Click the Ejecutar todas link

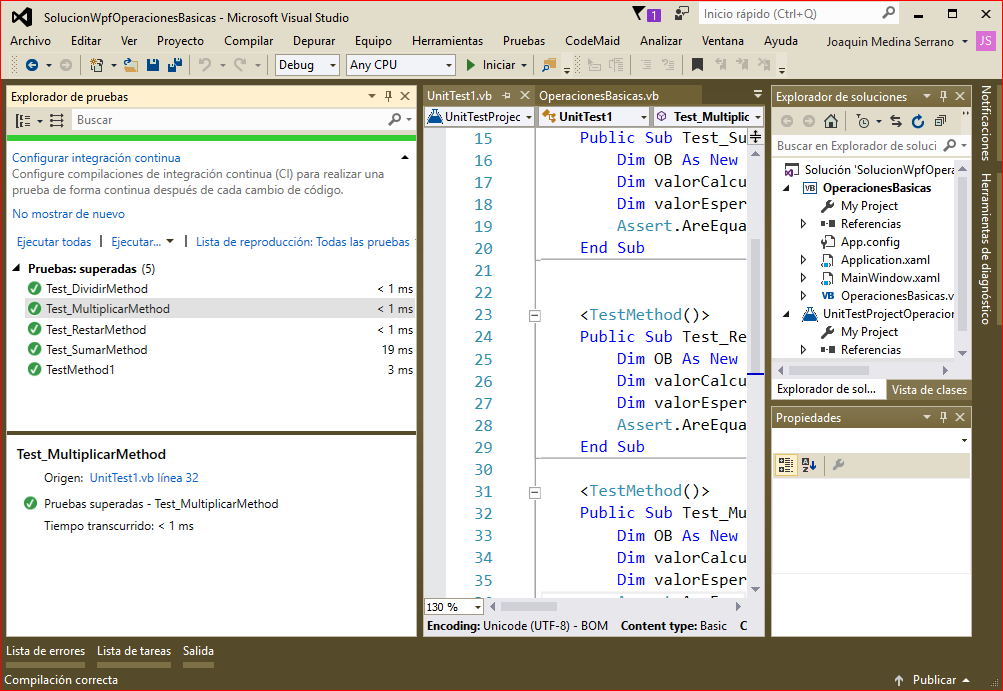54,242
